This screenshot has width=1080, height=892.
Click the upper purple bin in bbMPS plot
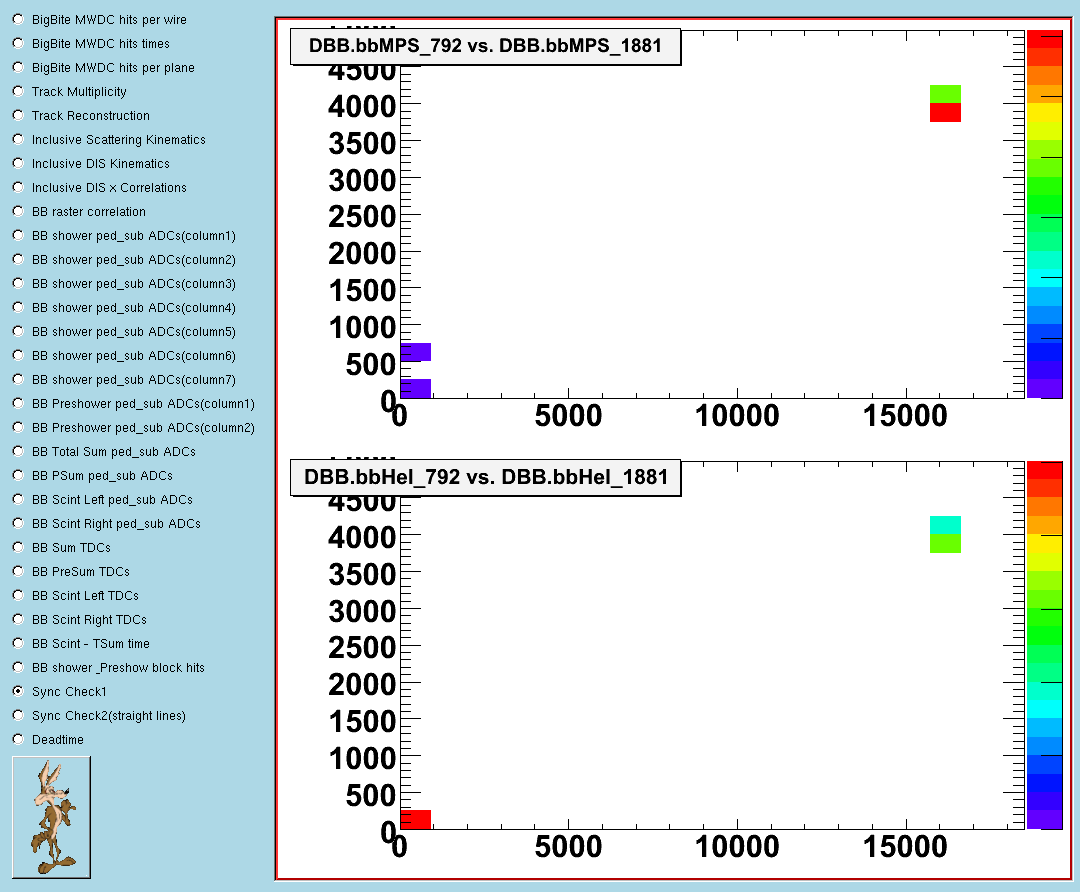pos(415,352)
